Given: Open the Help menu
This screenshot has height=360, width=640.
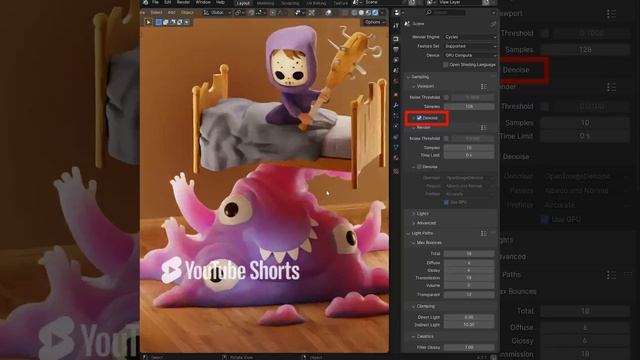Looking at the screenshot, I should click(x=220, y=2).
